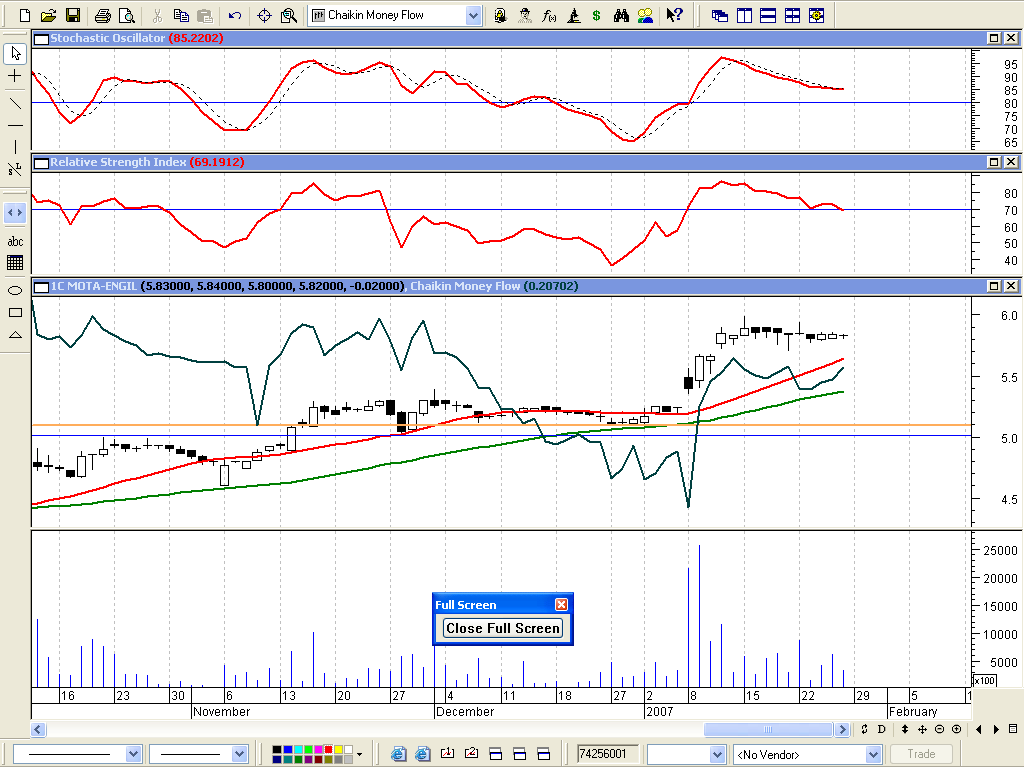
Task: Open the Chaikin Money Flow indicator dropdown
Action: (x=473, y=16)
